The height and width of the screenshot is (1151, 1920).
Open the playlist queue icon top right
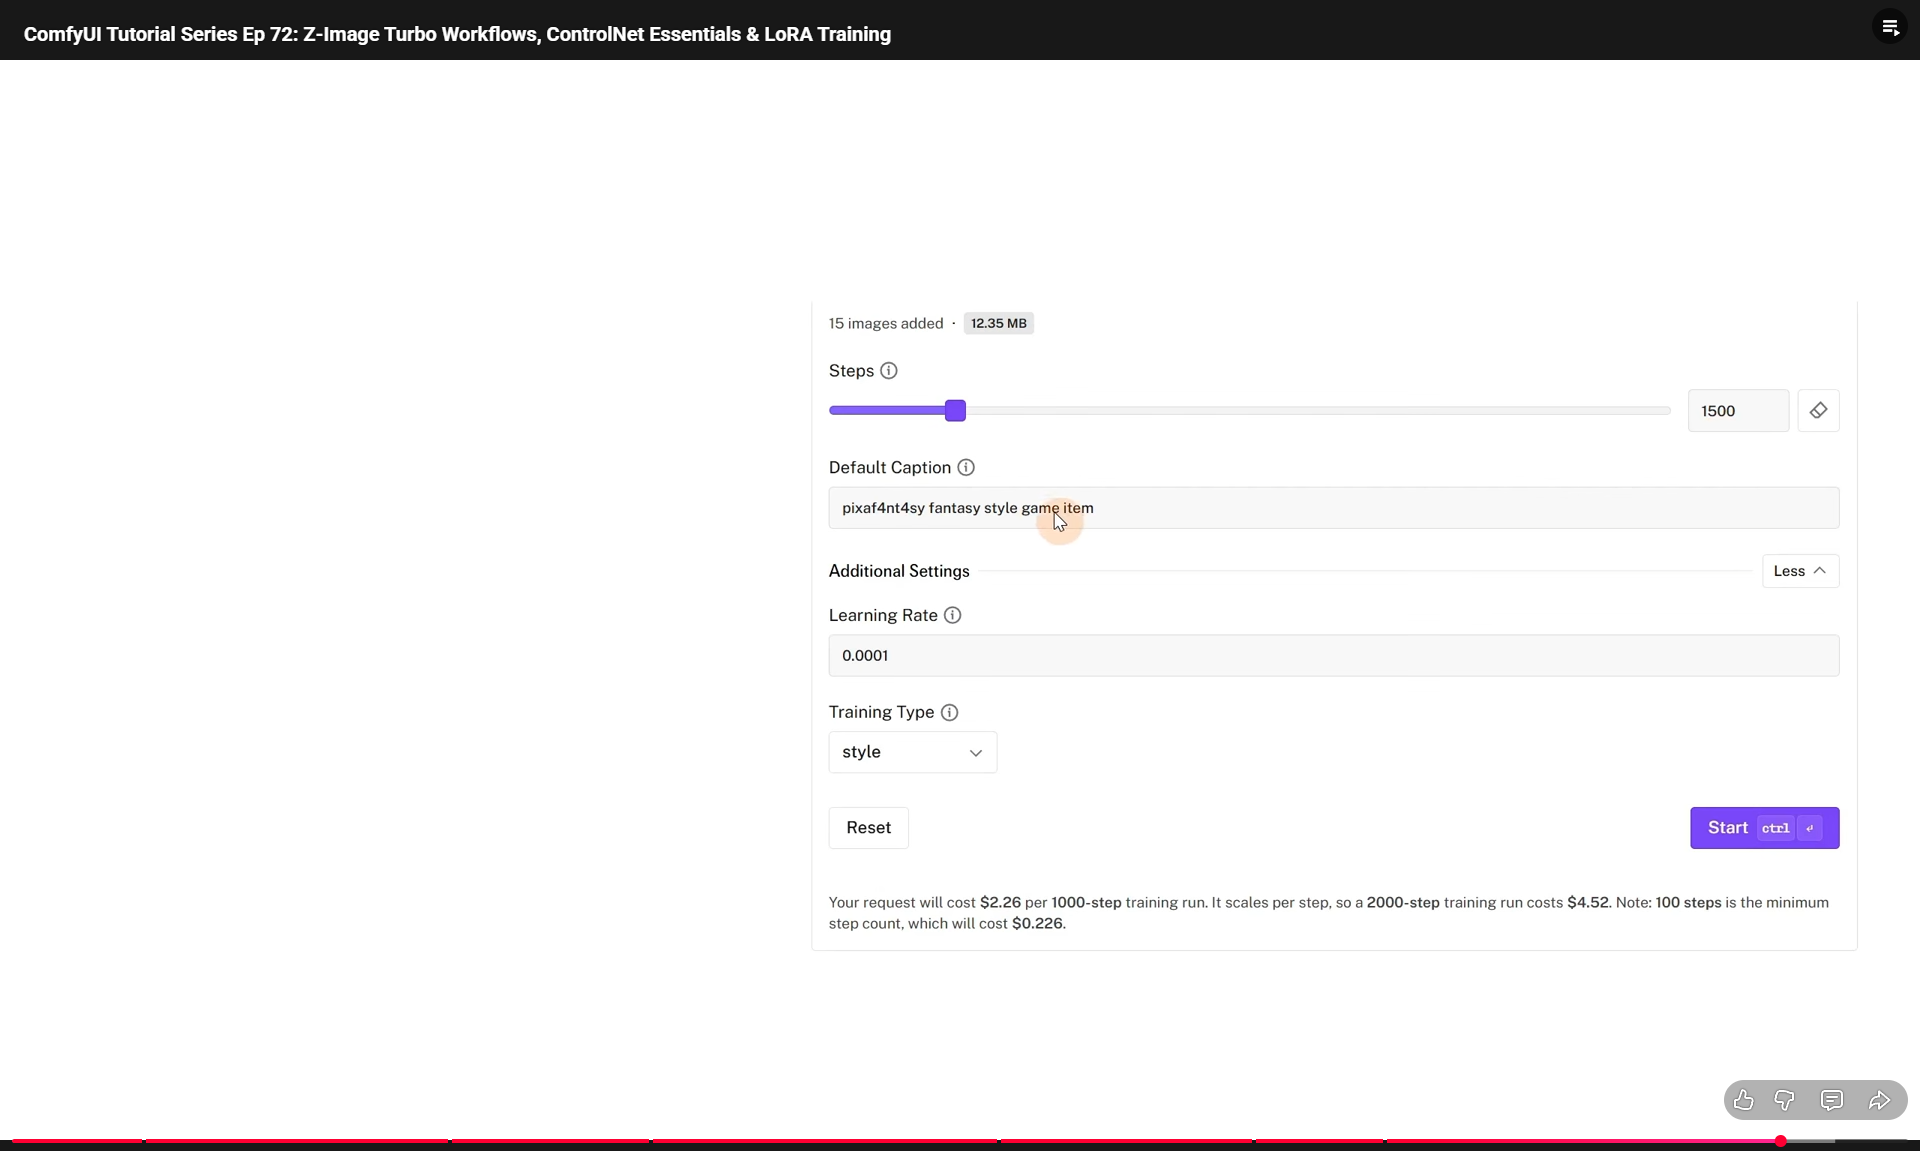pos(1889,27)
